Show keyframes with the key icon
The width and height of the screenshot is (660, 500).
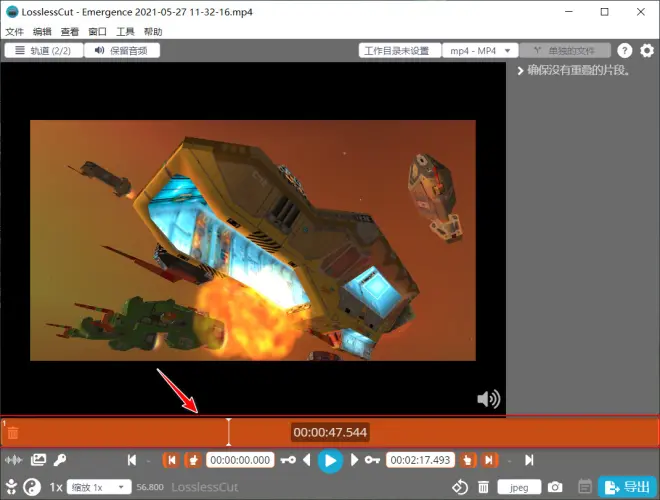(x=59, y=460)
